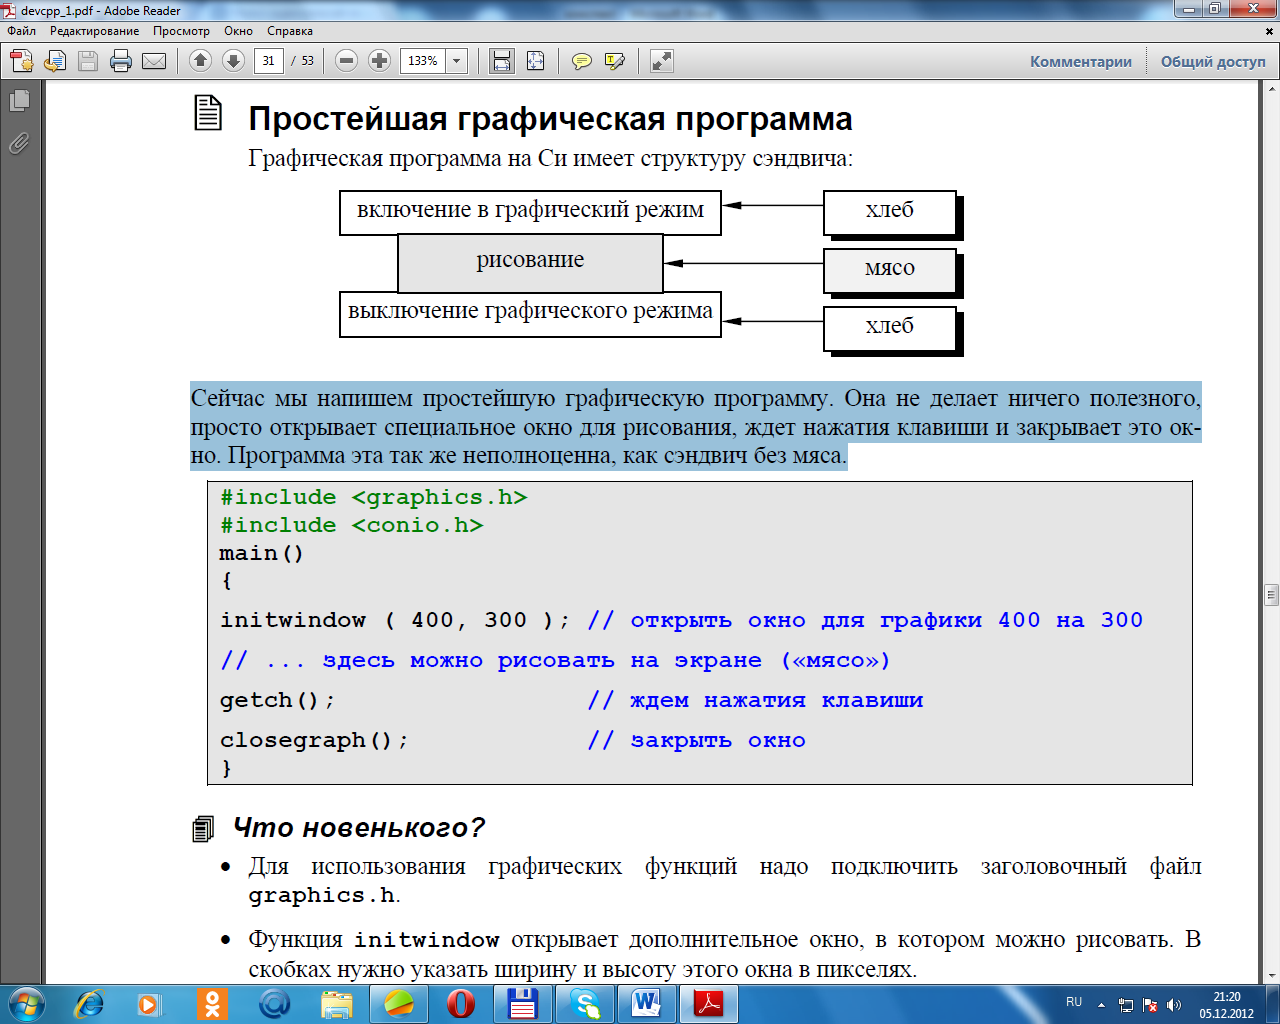This screenshot has width=1280, height=1024.
Task: Expand the Общий доступ pane
Action: click(1212, 61)
